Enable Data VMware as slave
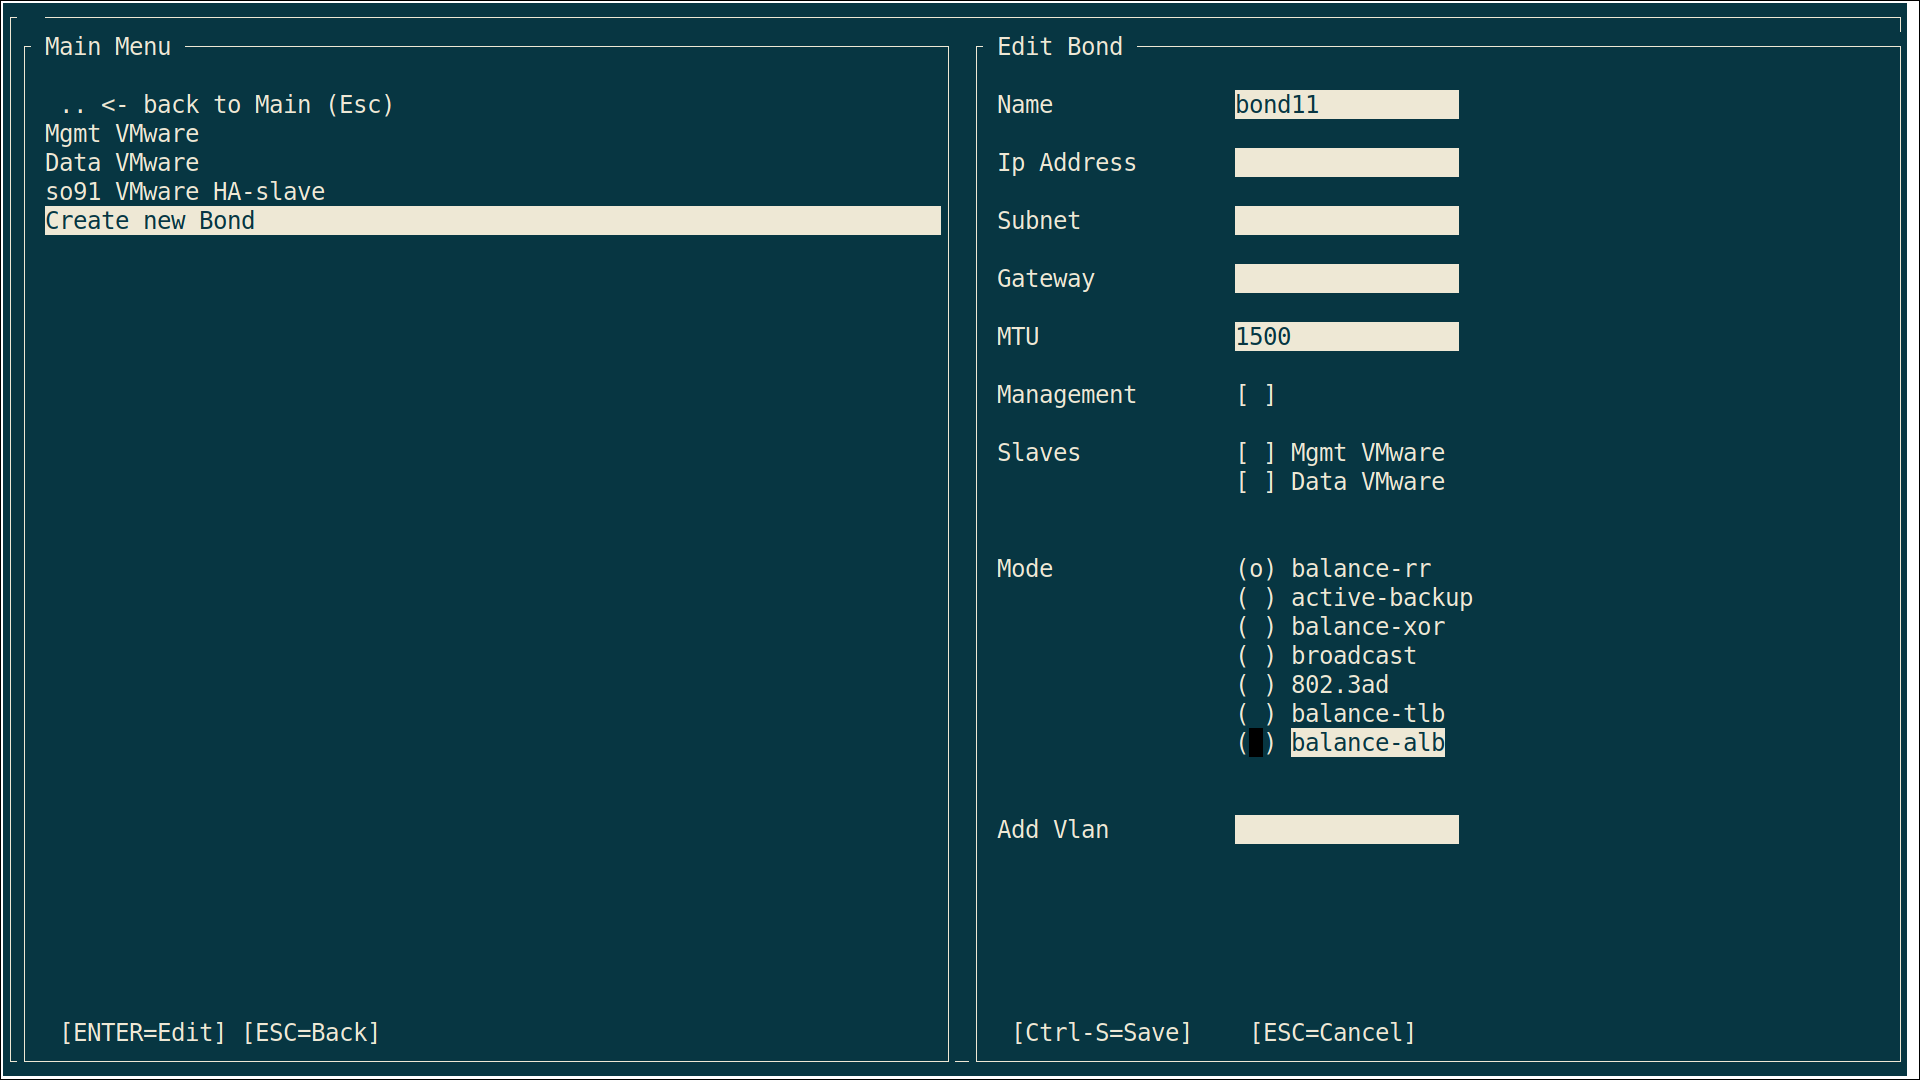Viewport: 1920px width, 1080px height. (1256, 482)
